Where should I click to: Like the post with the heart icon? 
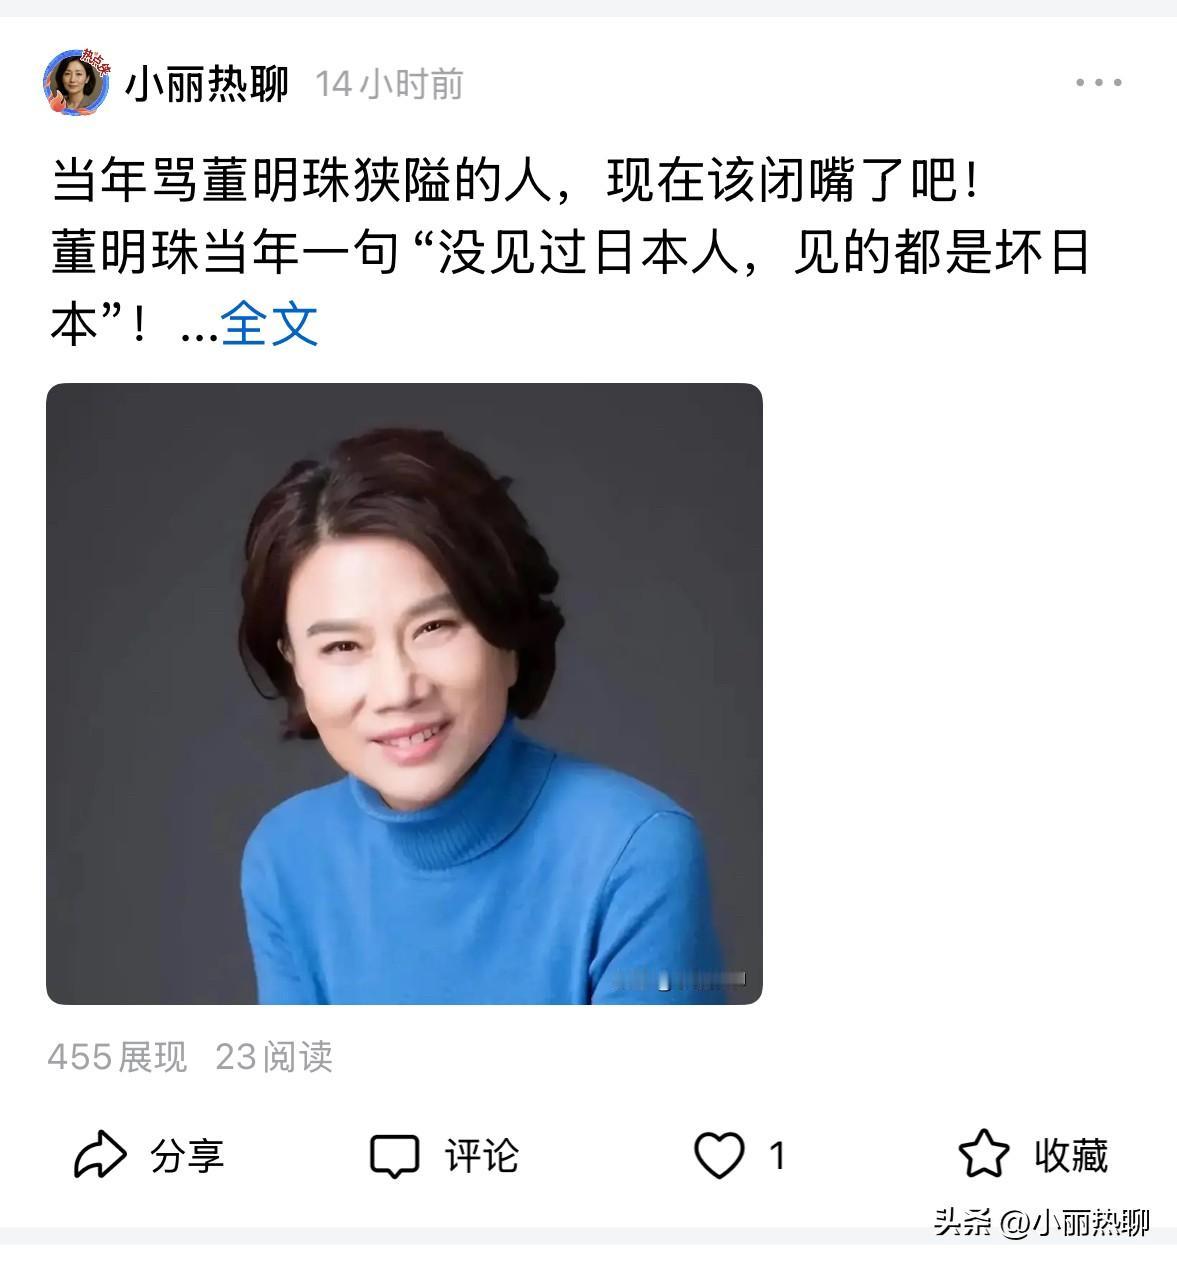coord(720,1156)
